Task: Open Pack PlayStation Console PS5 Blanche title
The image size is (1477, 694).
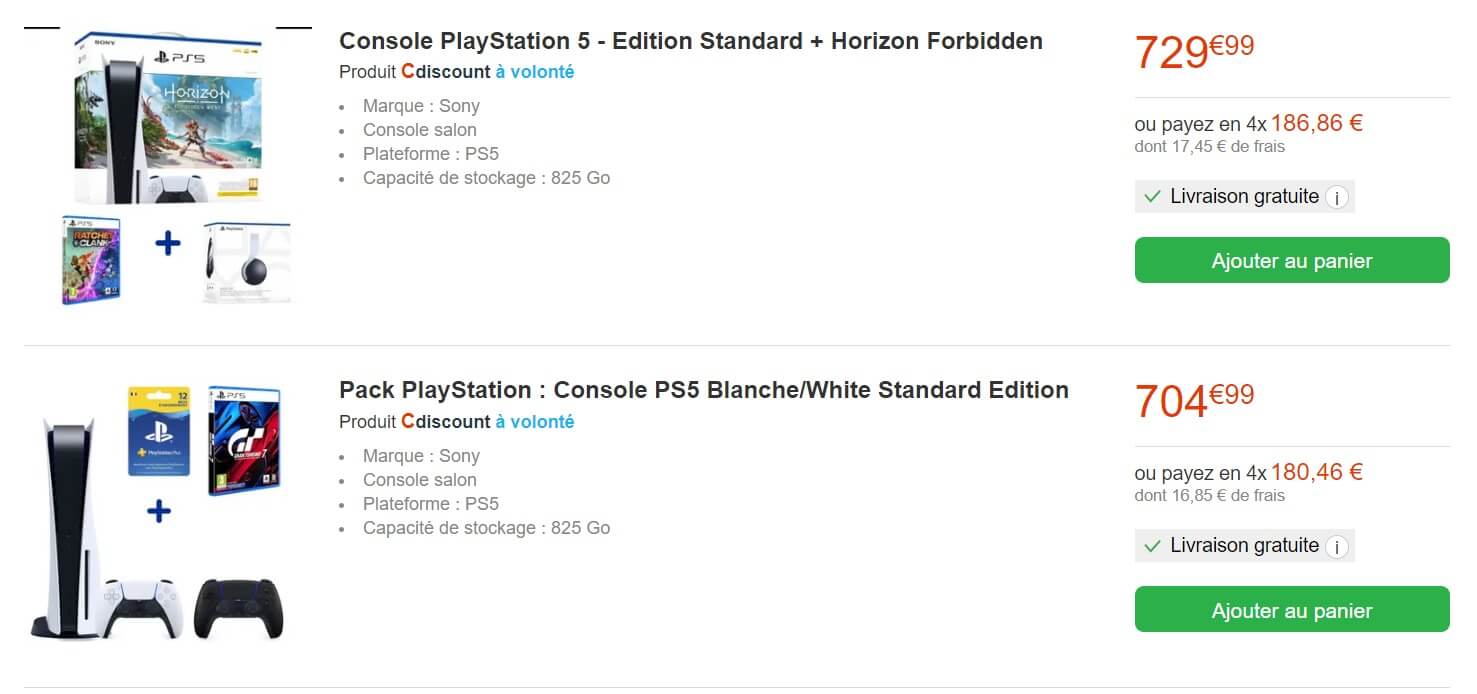Action: (703, 390)
